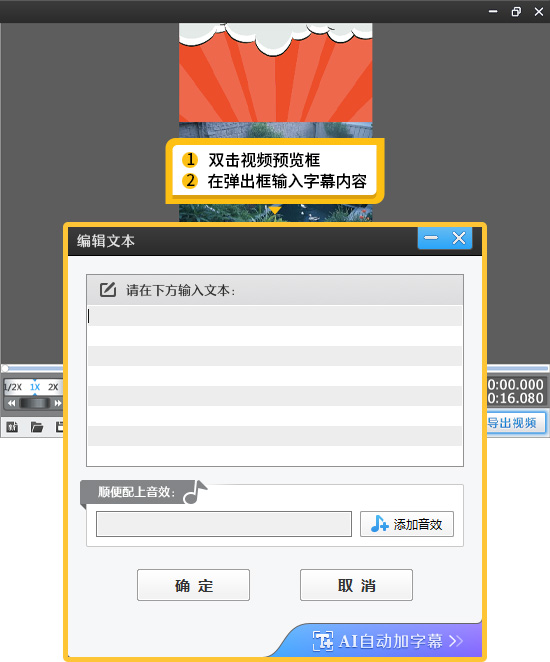Screen dimensions: 550x662
Task: Confirm with the 确定 button
Action: click(193, 585)
